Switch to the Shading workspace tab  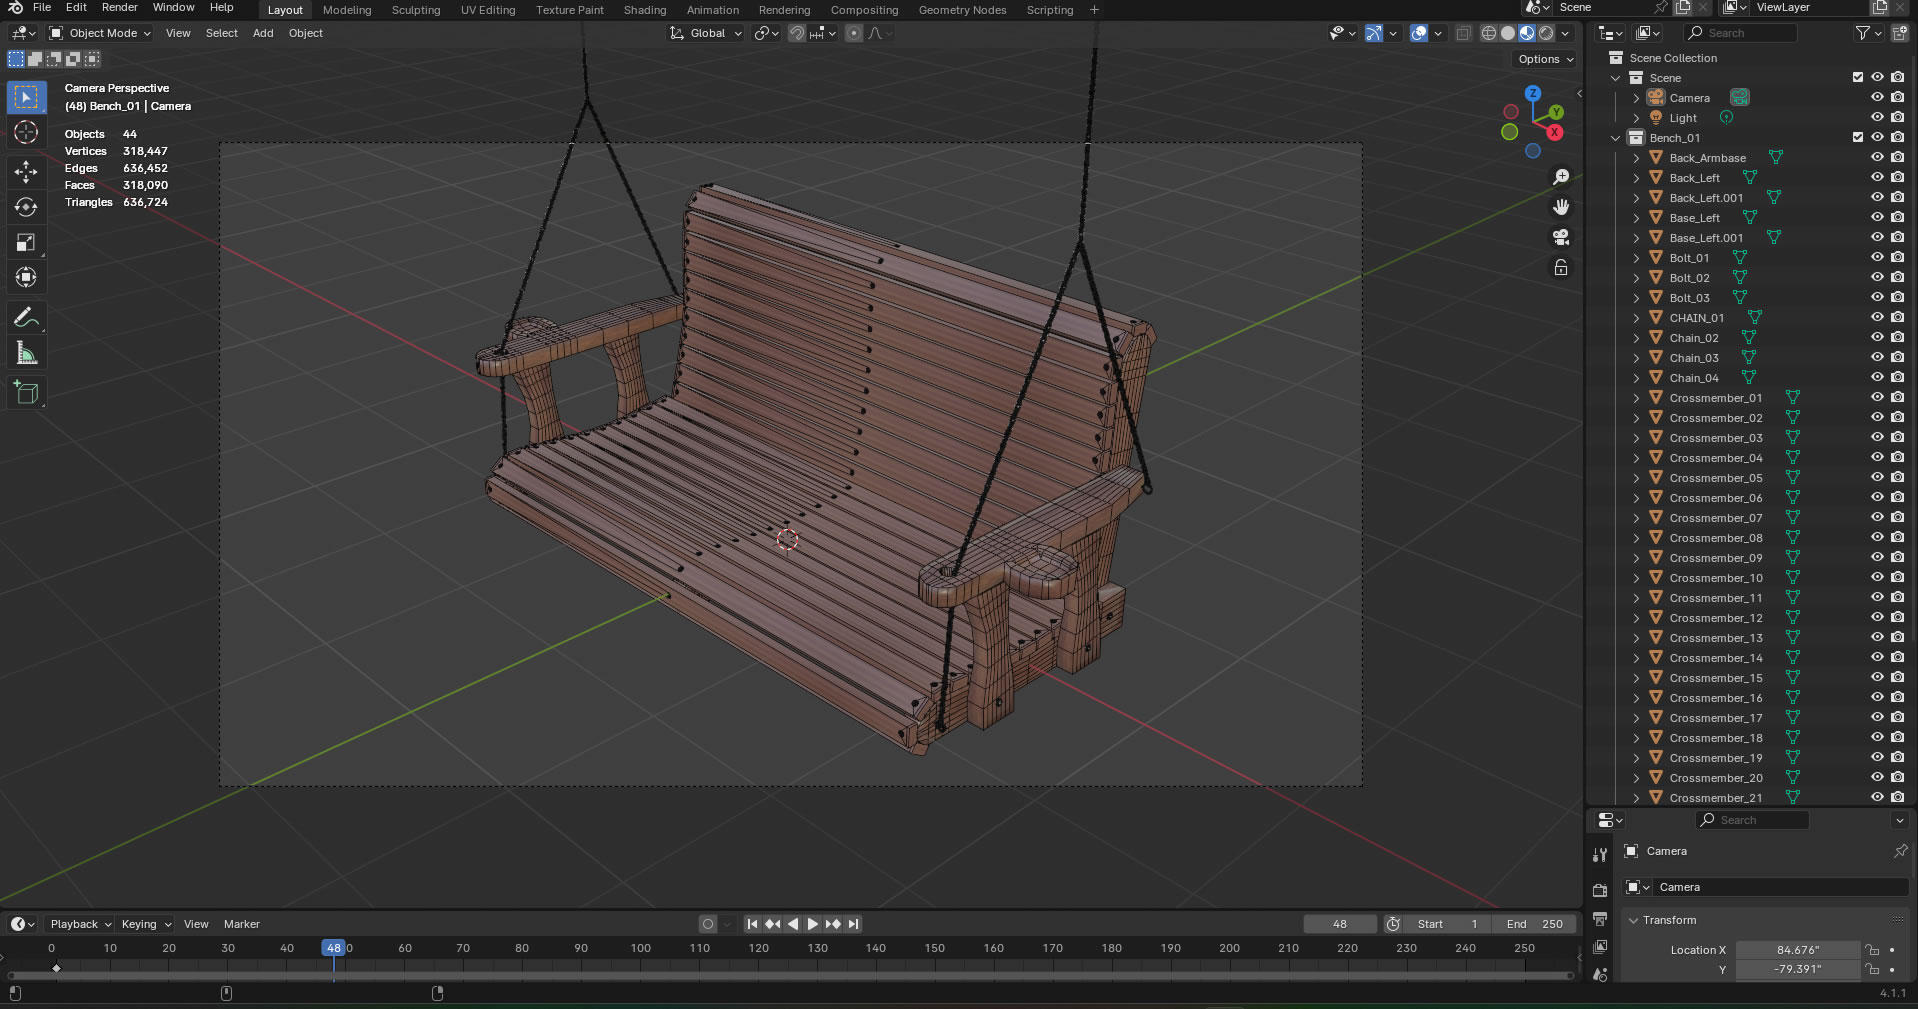pos(645,10)
